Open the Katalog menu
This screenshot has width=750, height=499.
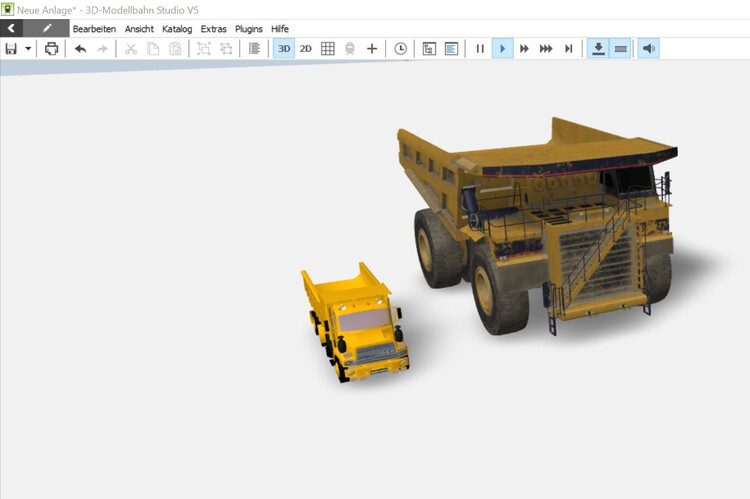pos(177,29)
